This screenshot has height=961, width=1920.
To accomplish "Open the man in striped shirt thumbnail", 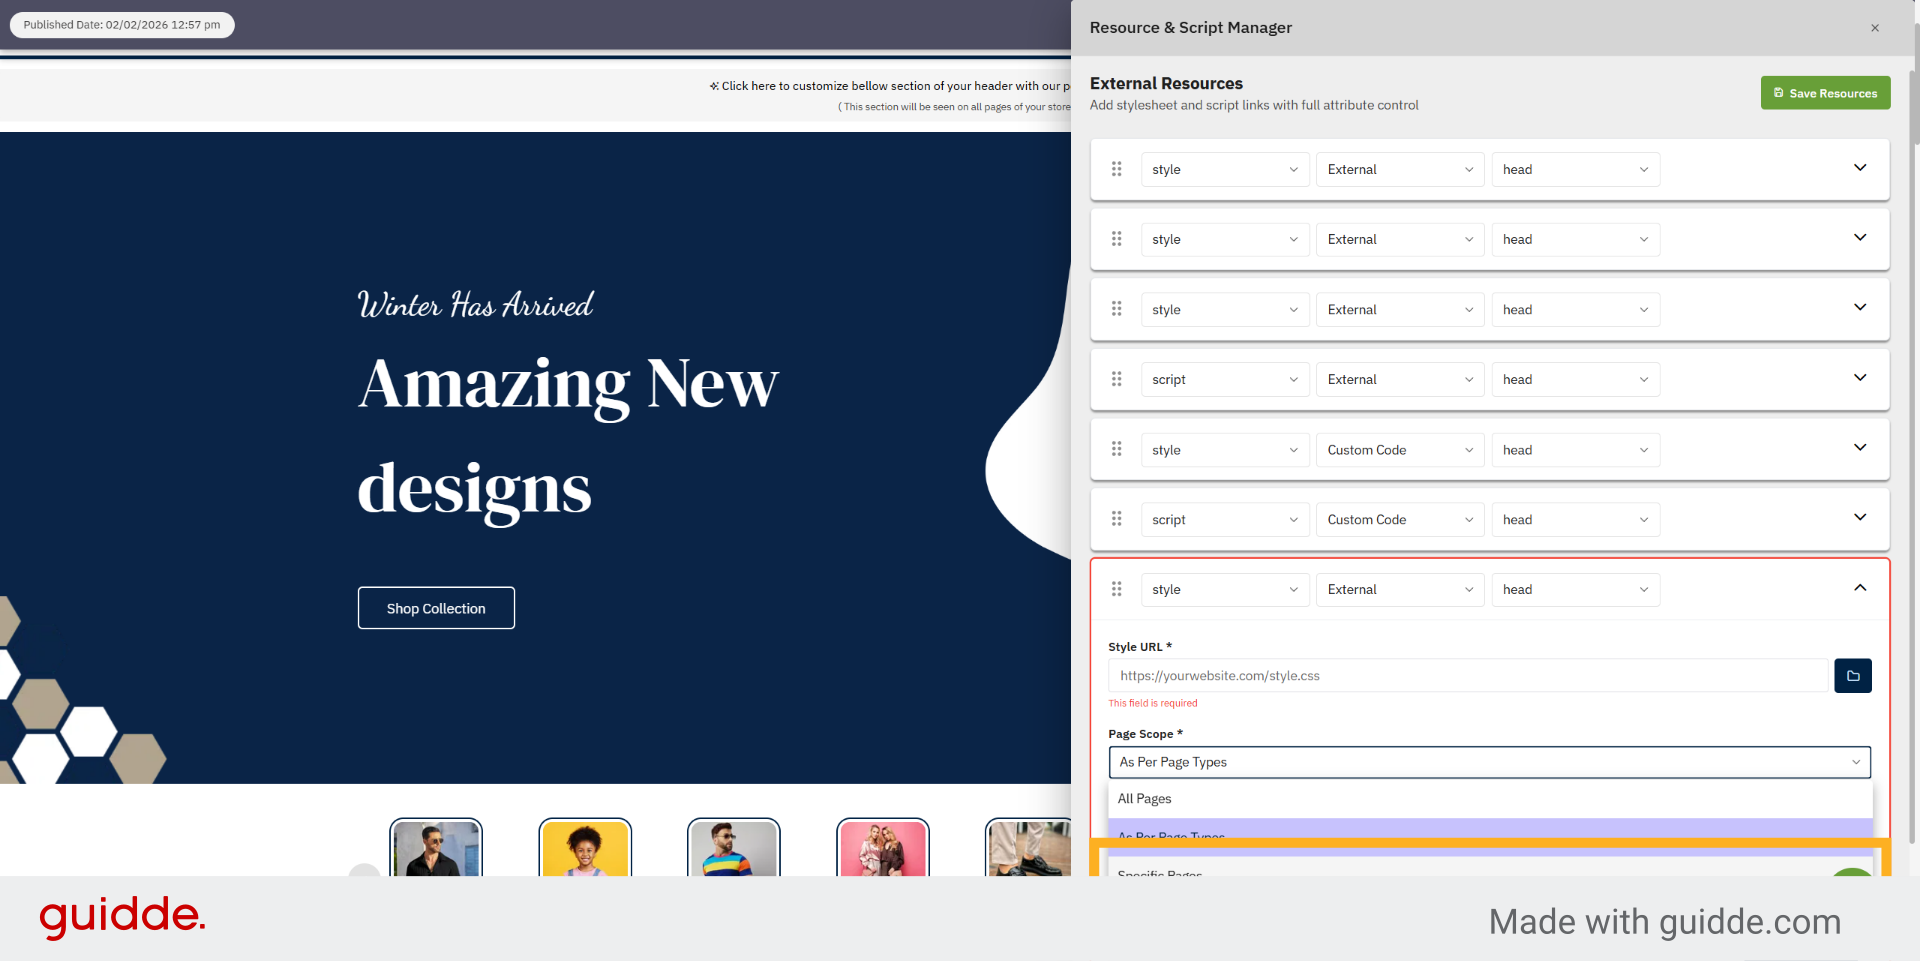I will [734, 848].
